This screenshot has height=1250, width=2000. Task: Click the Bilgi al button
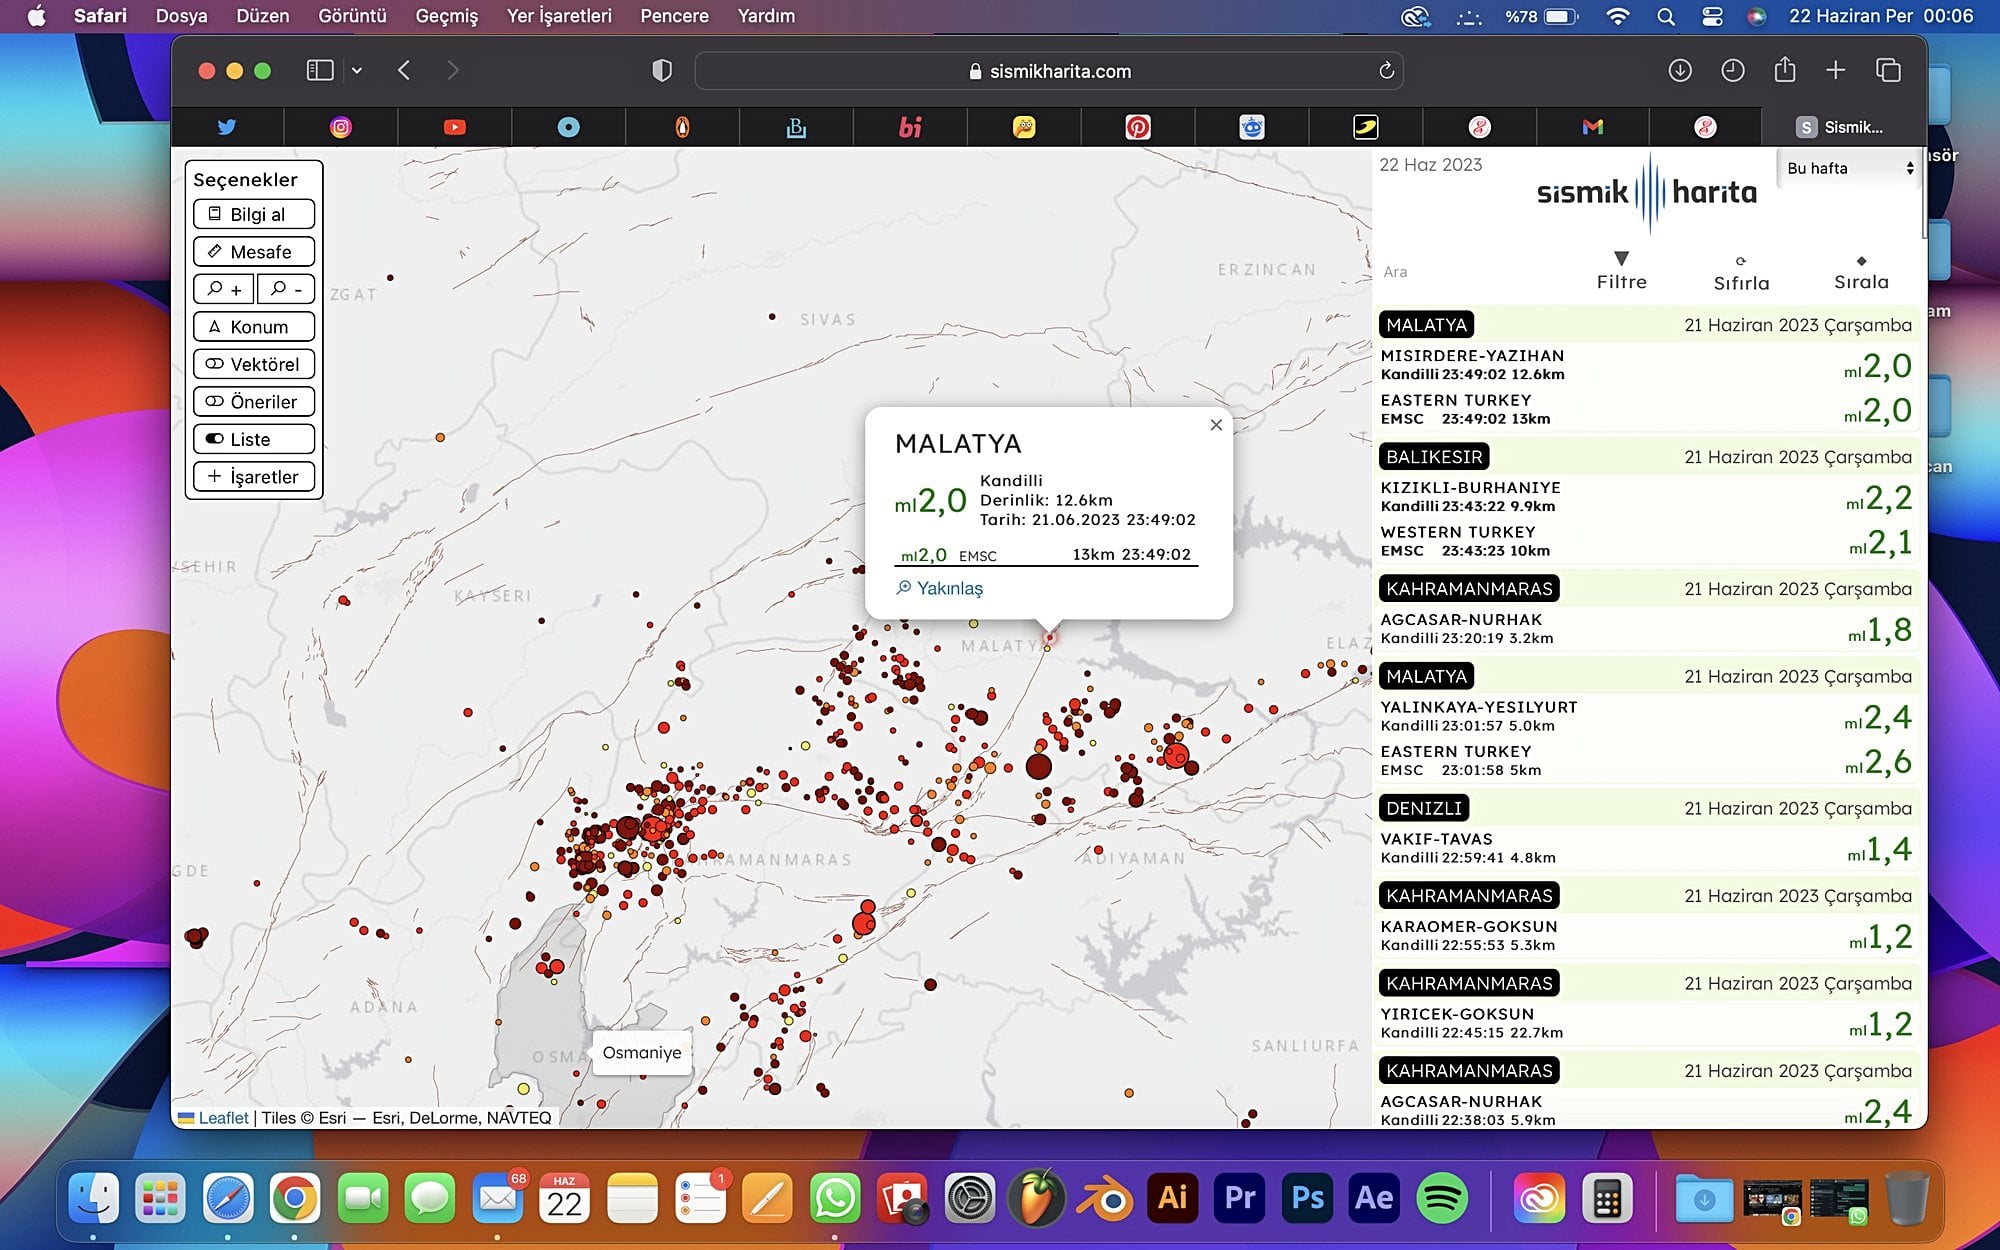point(254,214)
